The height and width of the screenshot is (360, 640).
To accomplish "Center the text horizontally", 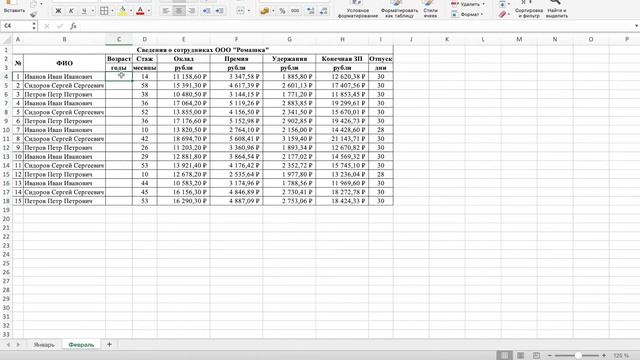I will click(179, 11).
